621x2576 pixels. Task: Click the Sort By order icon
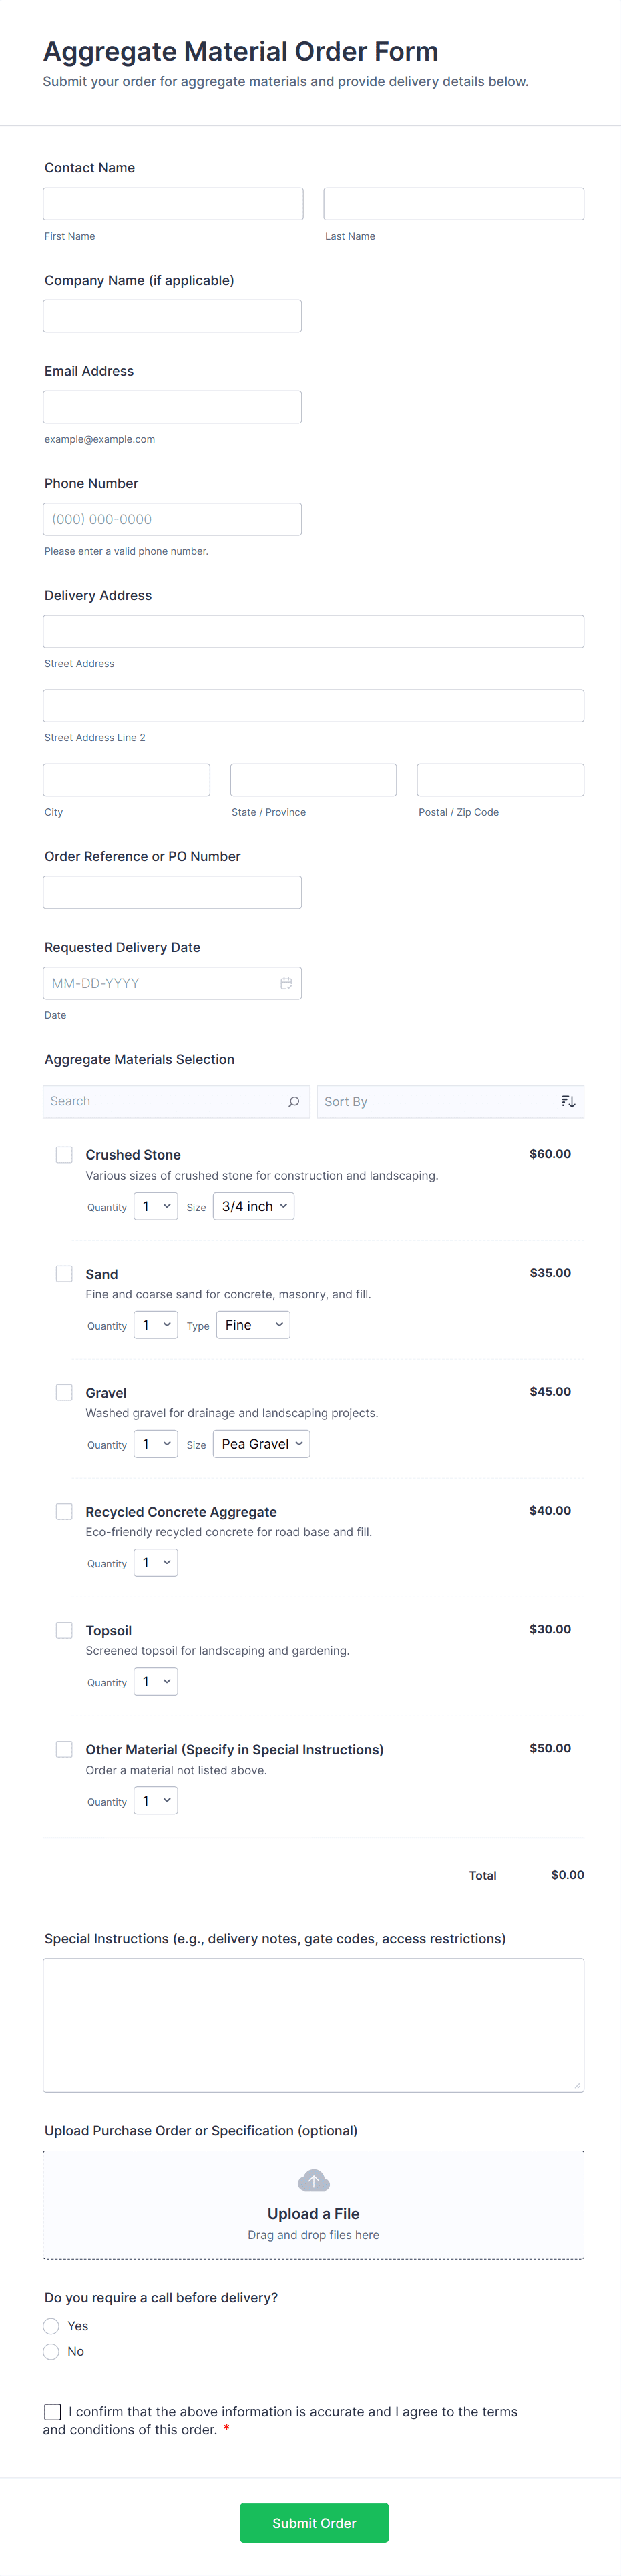click(x=568, y=1102)
